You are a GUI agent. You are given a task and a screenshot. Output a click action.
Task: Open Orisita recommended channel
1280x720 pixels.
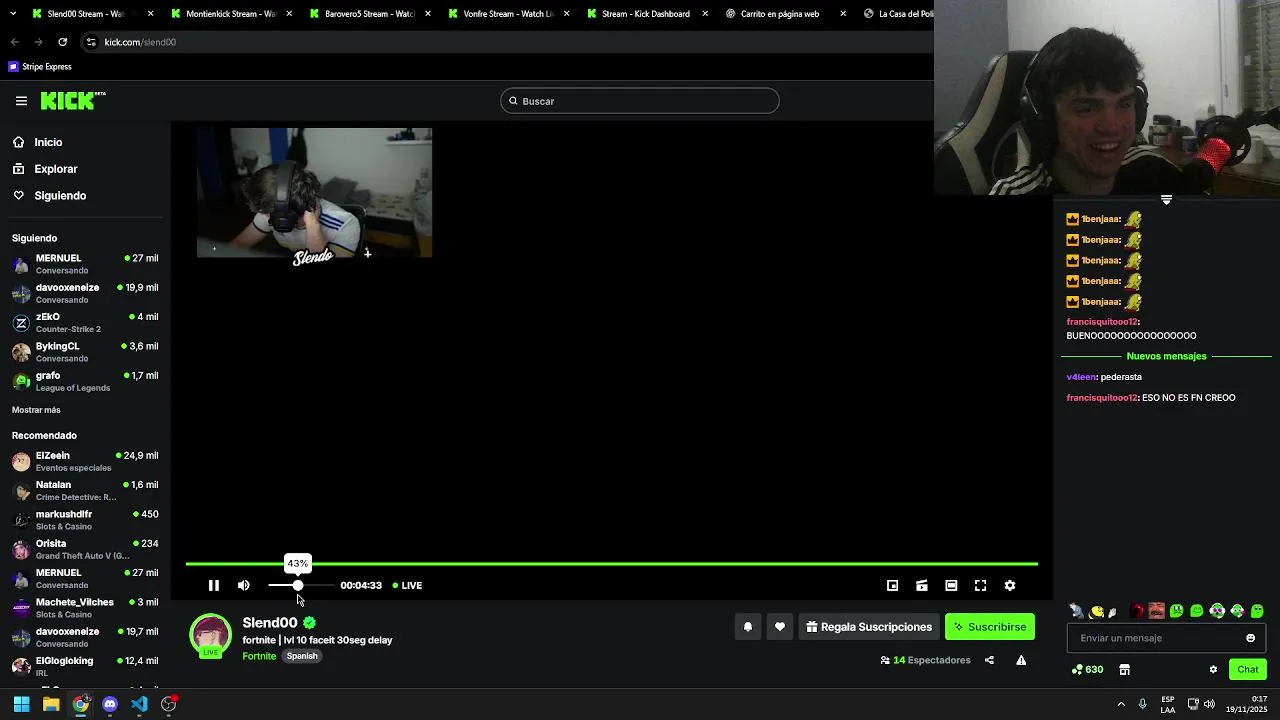(85, 549)
